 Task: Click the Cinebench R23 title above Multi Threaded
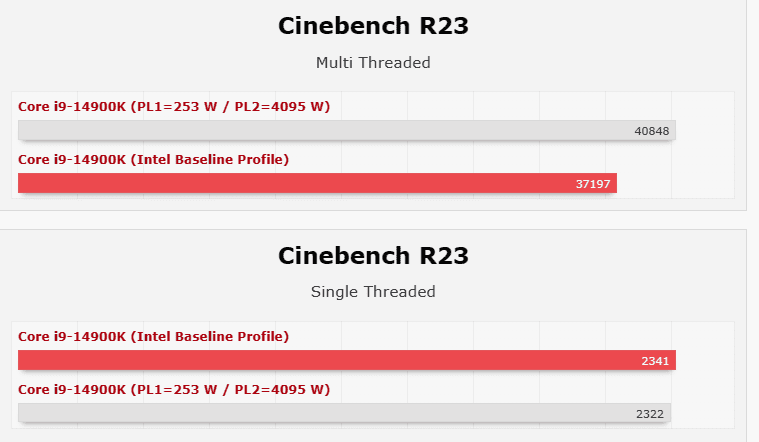pyautogui.click(x=373, y=26)
